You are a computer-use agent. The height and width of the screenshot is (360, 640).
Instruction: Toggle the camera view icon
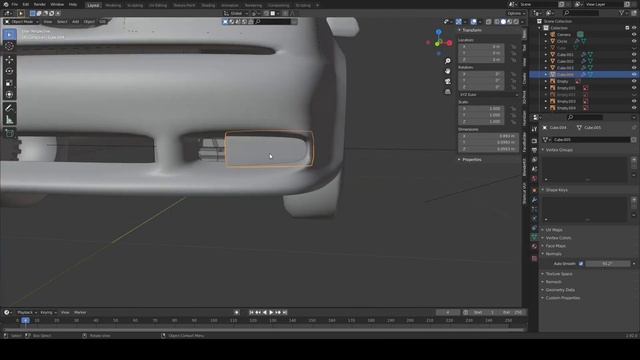(448, 81)
